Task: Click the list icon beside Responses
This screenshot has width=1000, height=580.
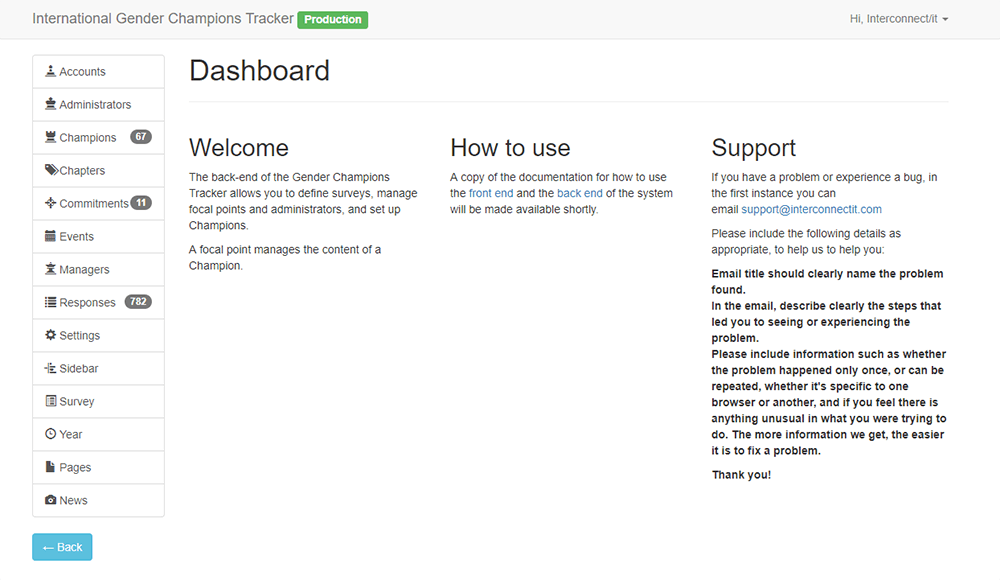Action: coord(50,303)
